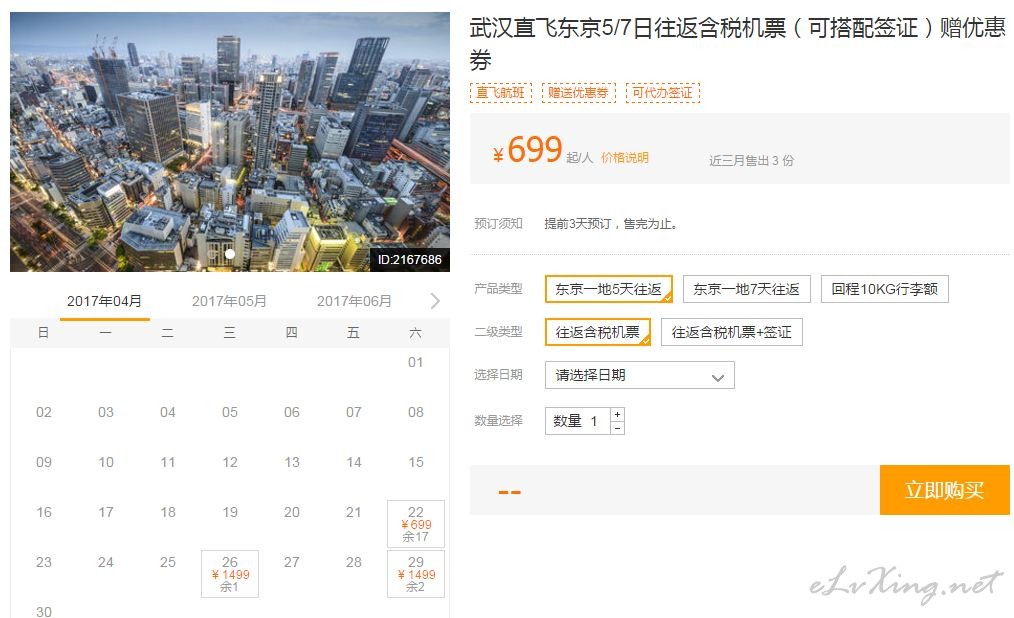Decrease quantity with minus stepper
Viewport: 1014px width, 618px height.
coord(618,428)
